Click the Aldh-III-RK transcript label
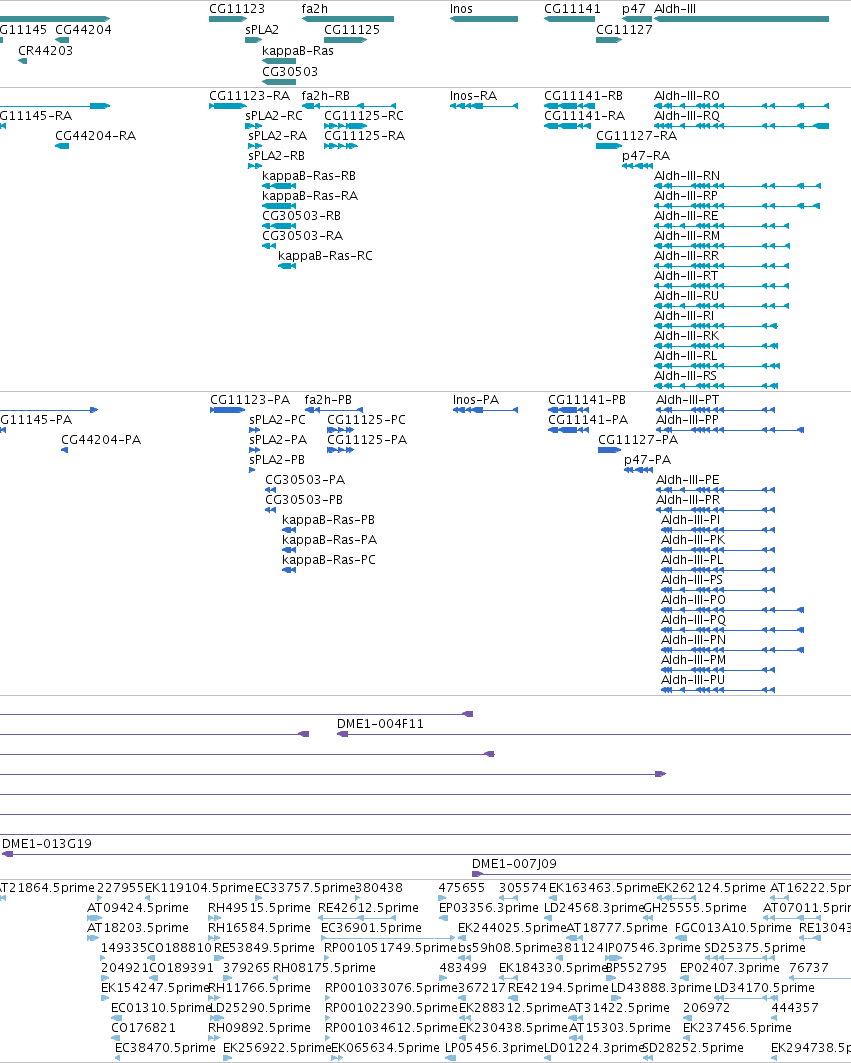 tap(686, 336)
